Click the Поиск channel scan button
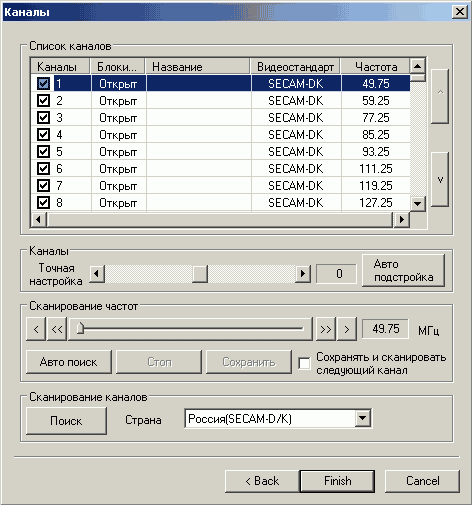 click(x=66, y=421)
